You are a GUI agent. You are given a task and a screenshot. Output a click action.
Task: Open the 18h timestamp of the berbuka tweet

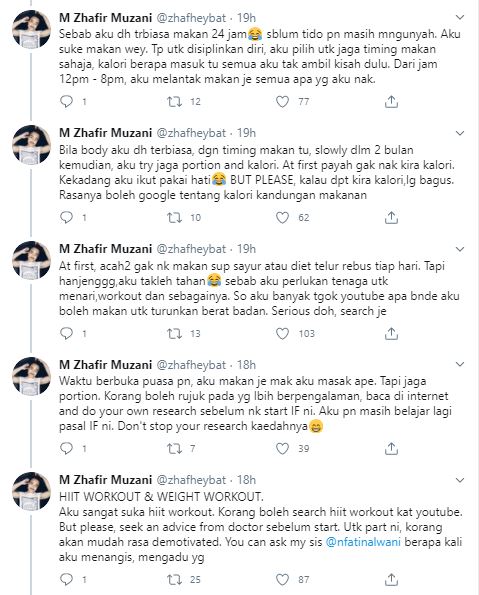[x=246, y=365]
